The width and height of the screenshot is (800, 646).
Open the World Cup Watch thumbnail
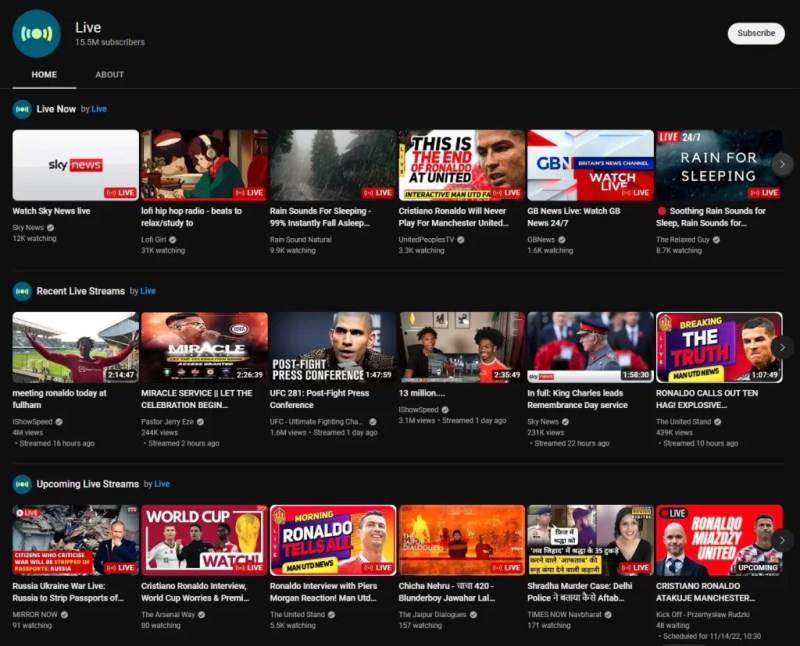(x=204, y=540)
